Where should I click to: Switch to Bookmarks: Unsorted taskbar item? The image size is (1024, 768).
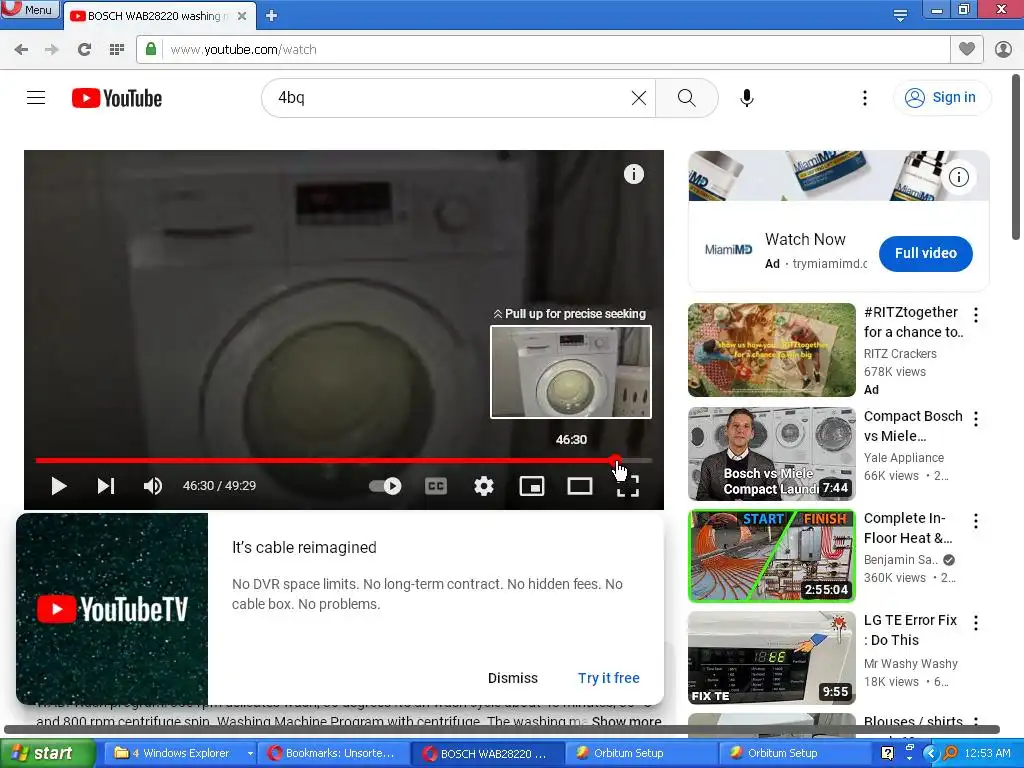click(x=333, y=753)
